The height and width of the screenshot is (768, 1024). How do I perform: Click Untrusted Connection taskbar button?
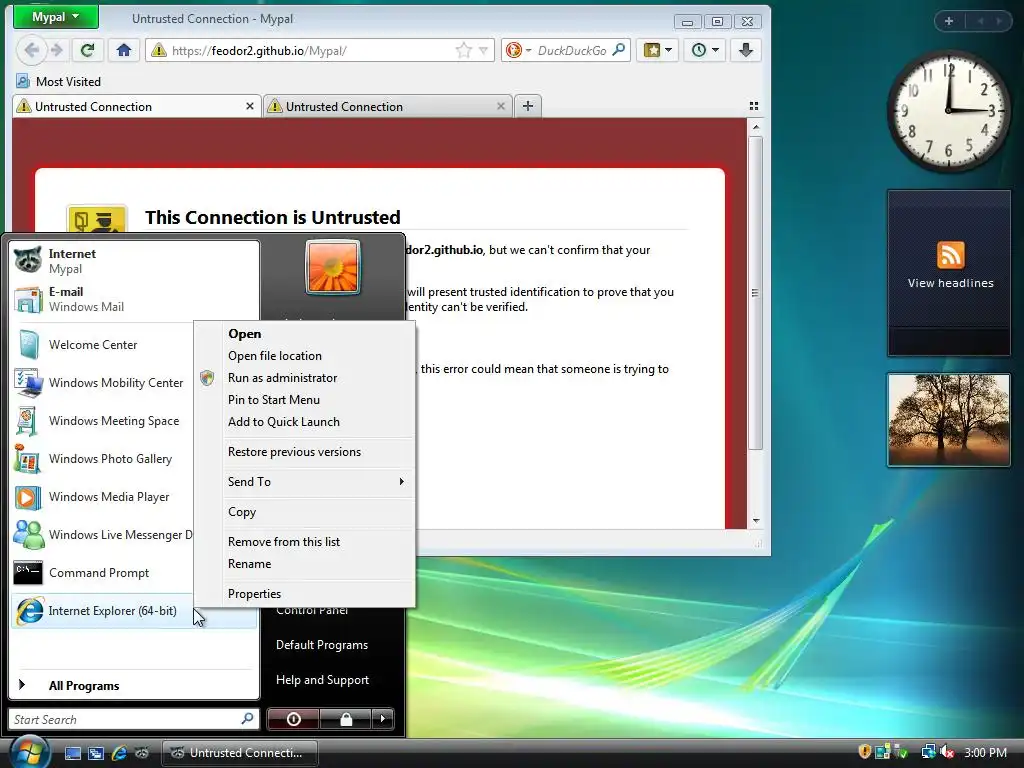240,753
